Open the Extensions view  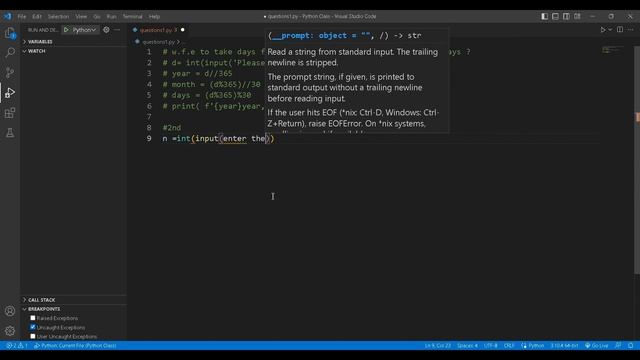click(x=10, y=113)
